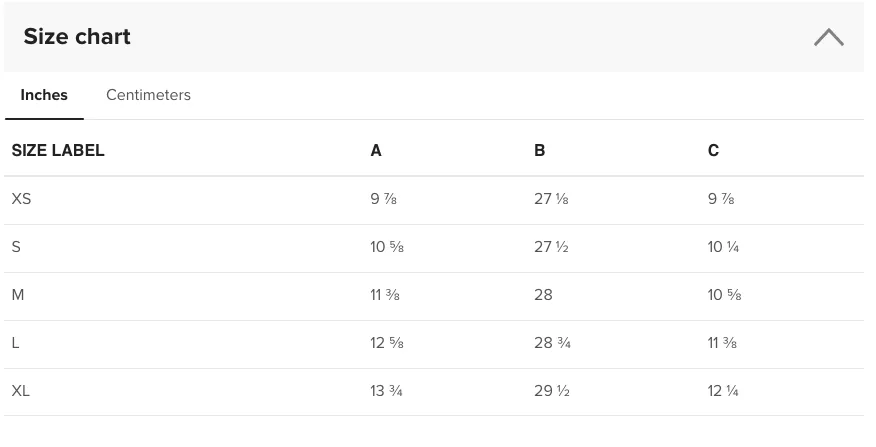
Task: Click column header A
Action: 376,150
